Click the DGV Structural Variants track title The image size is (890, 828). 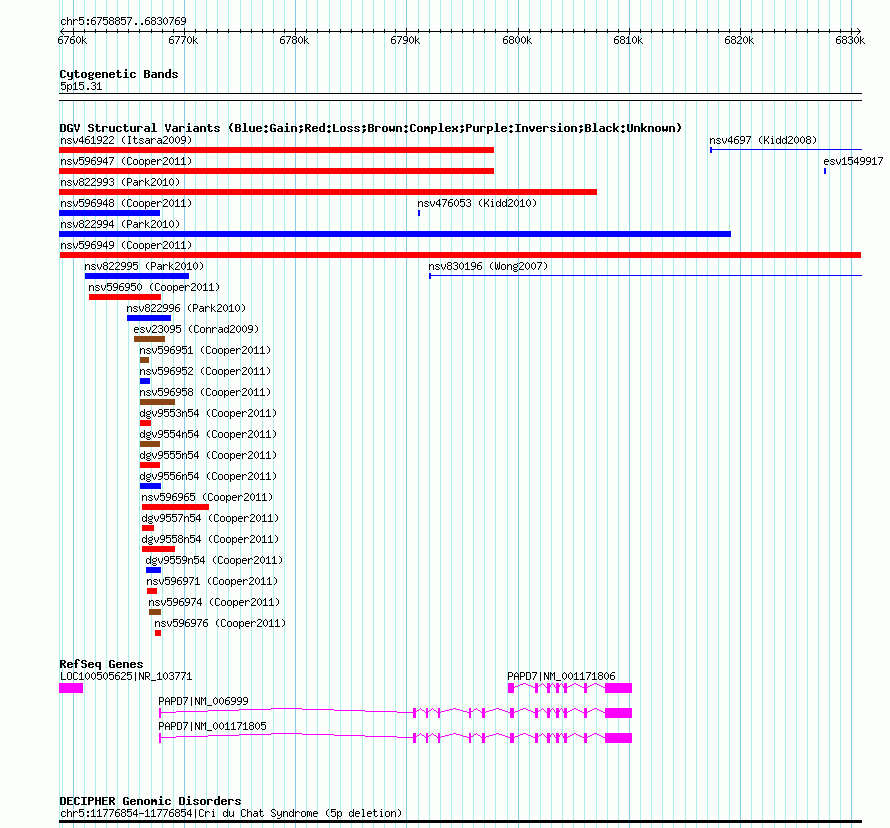click(371, 128)
